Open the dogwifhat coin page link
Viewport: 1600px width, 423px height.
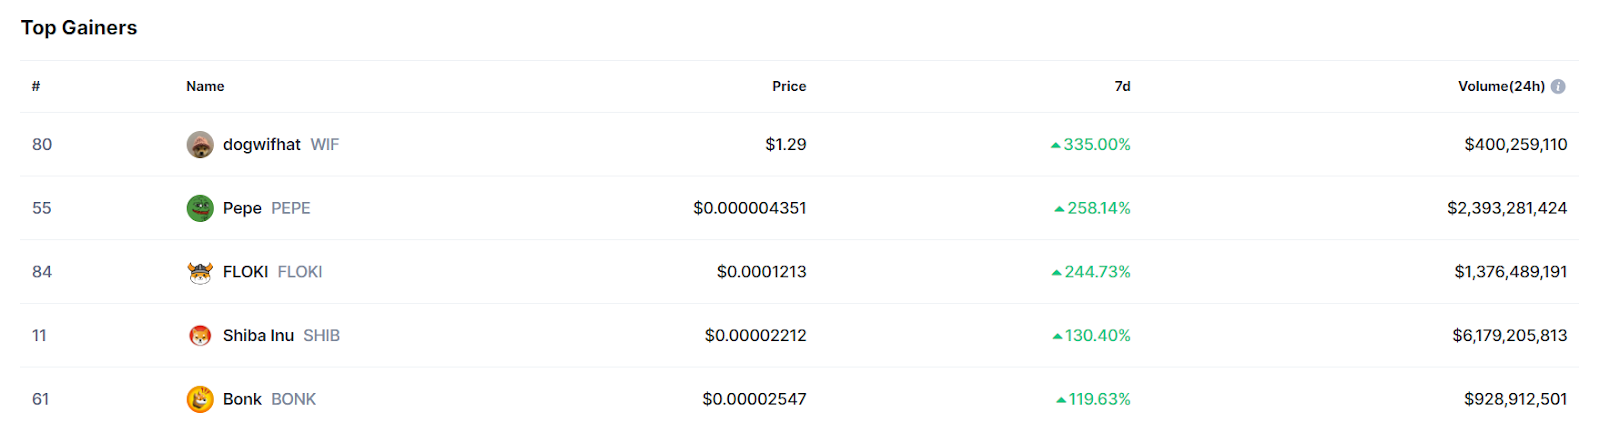pyautogui.click(x=262, y=145)
